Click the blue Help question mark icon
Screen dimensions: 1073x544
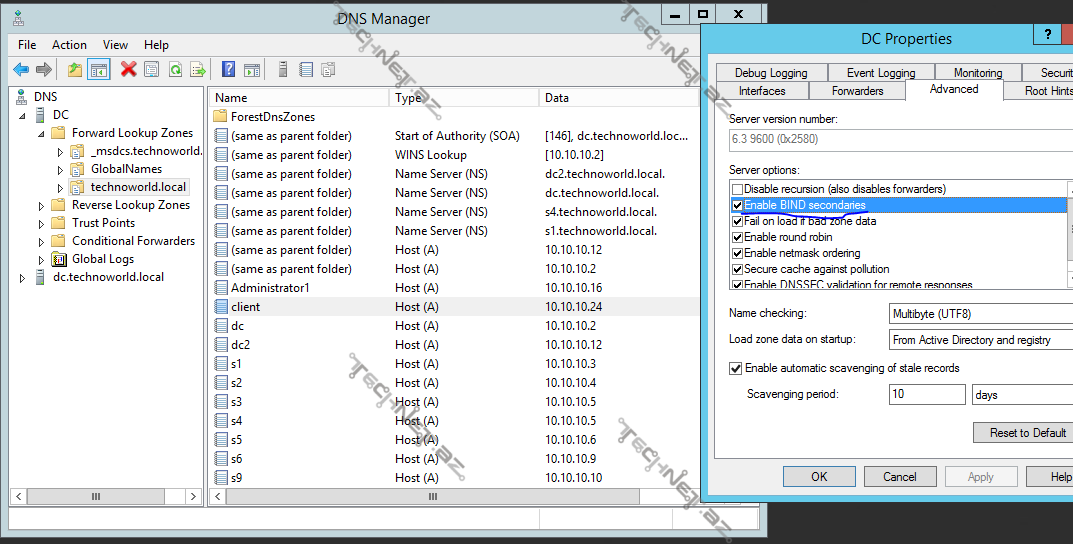pyautogui.click(x=229, y=69)
